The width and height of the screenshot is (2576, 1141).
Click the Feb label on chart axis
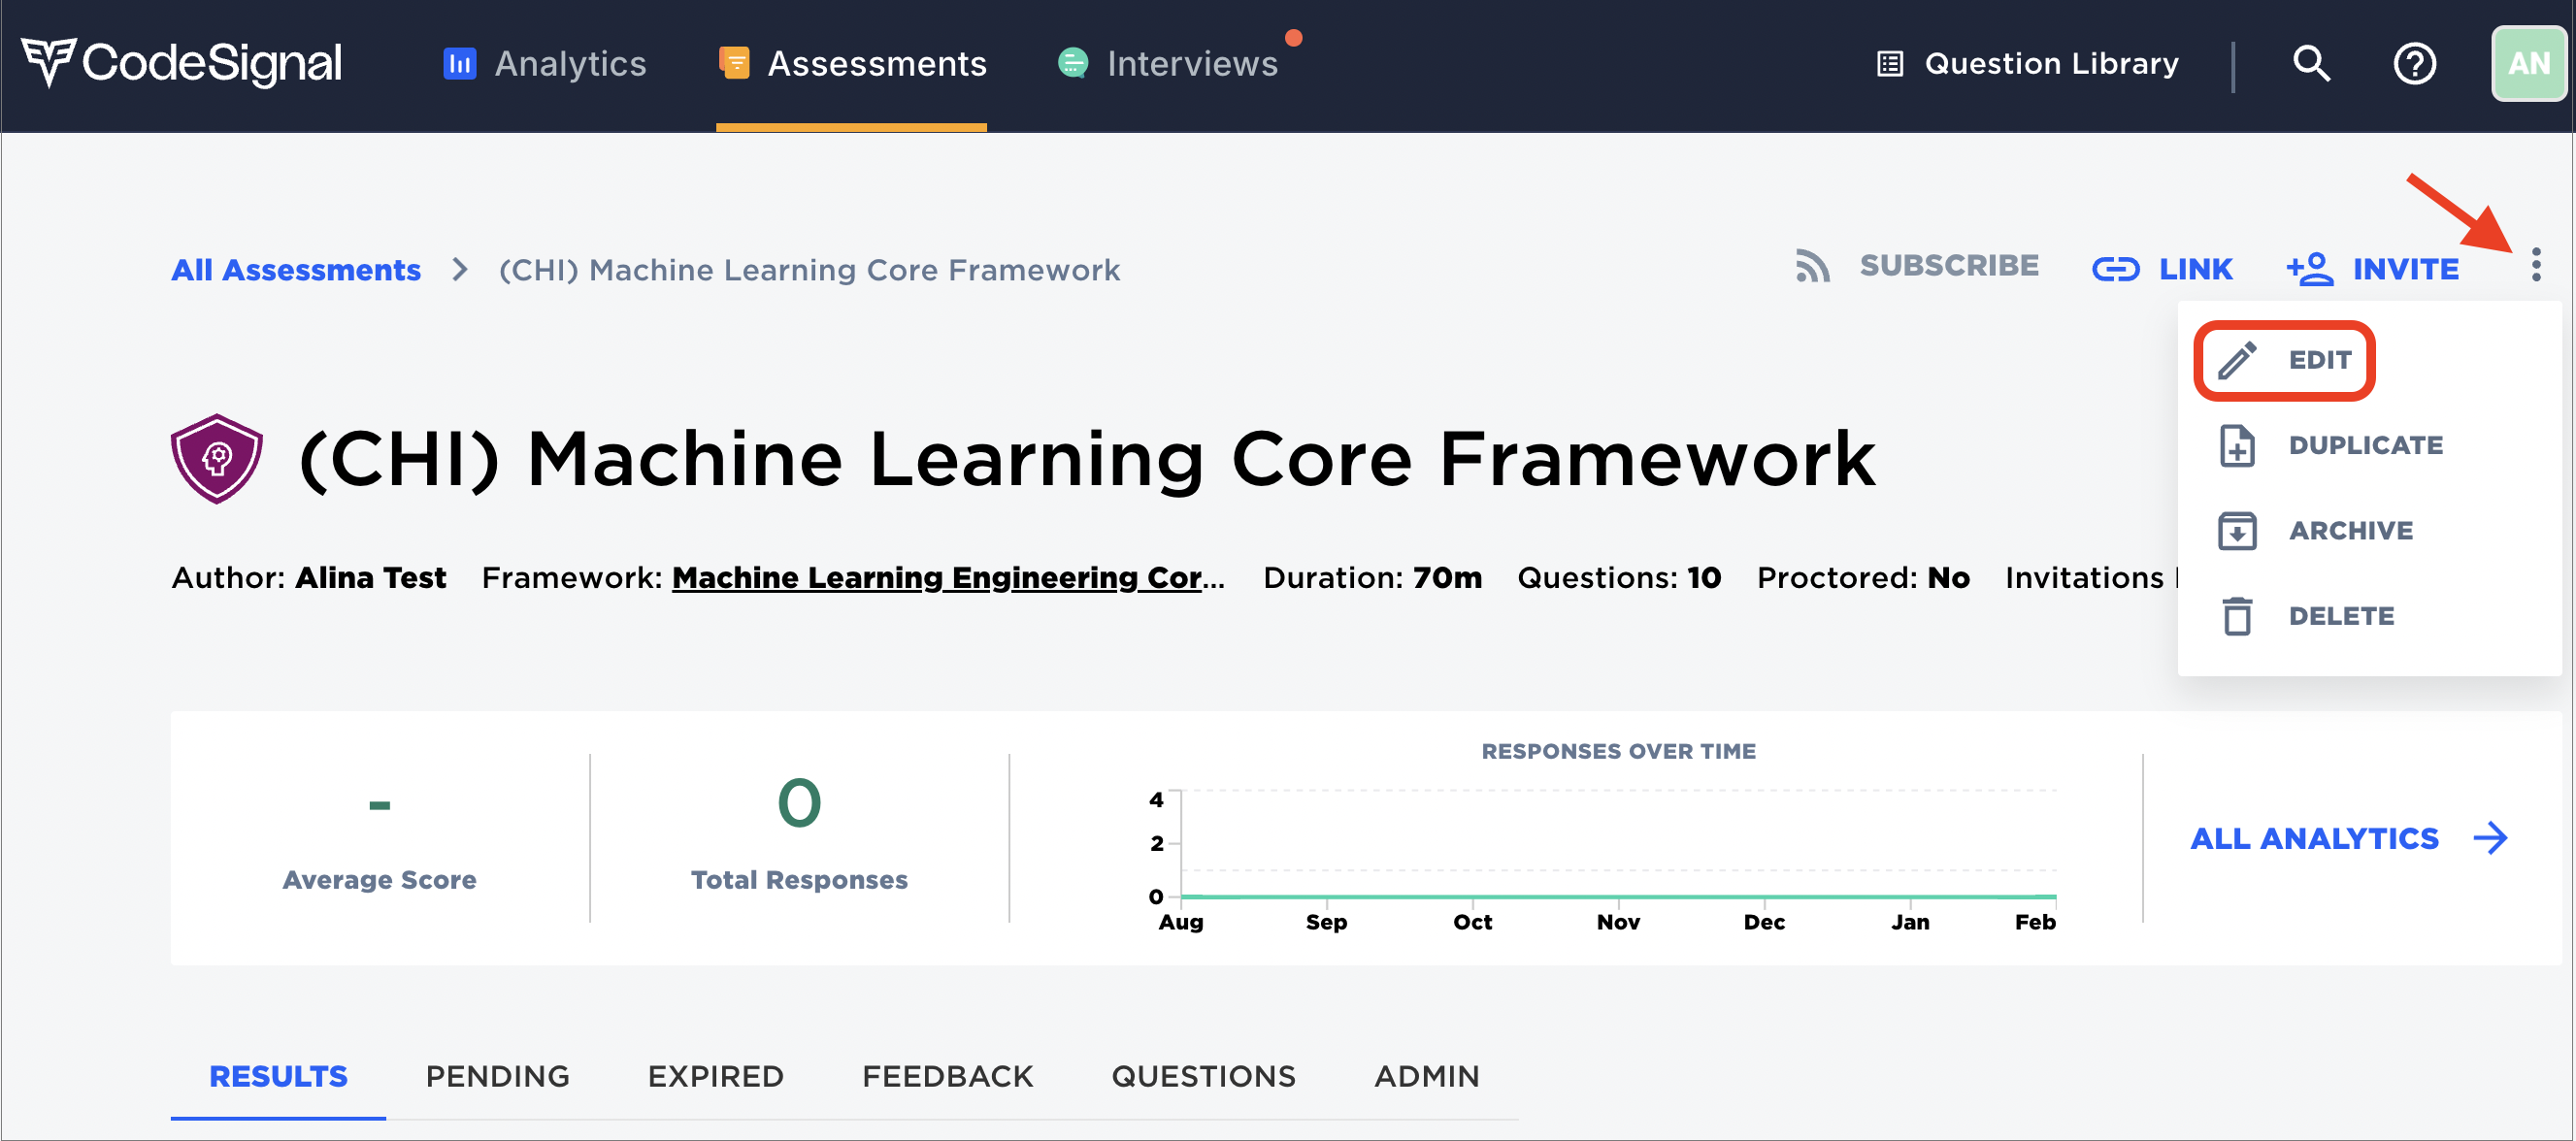[2034, 922]
